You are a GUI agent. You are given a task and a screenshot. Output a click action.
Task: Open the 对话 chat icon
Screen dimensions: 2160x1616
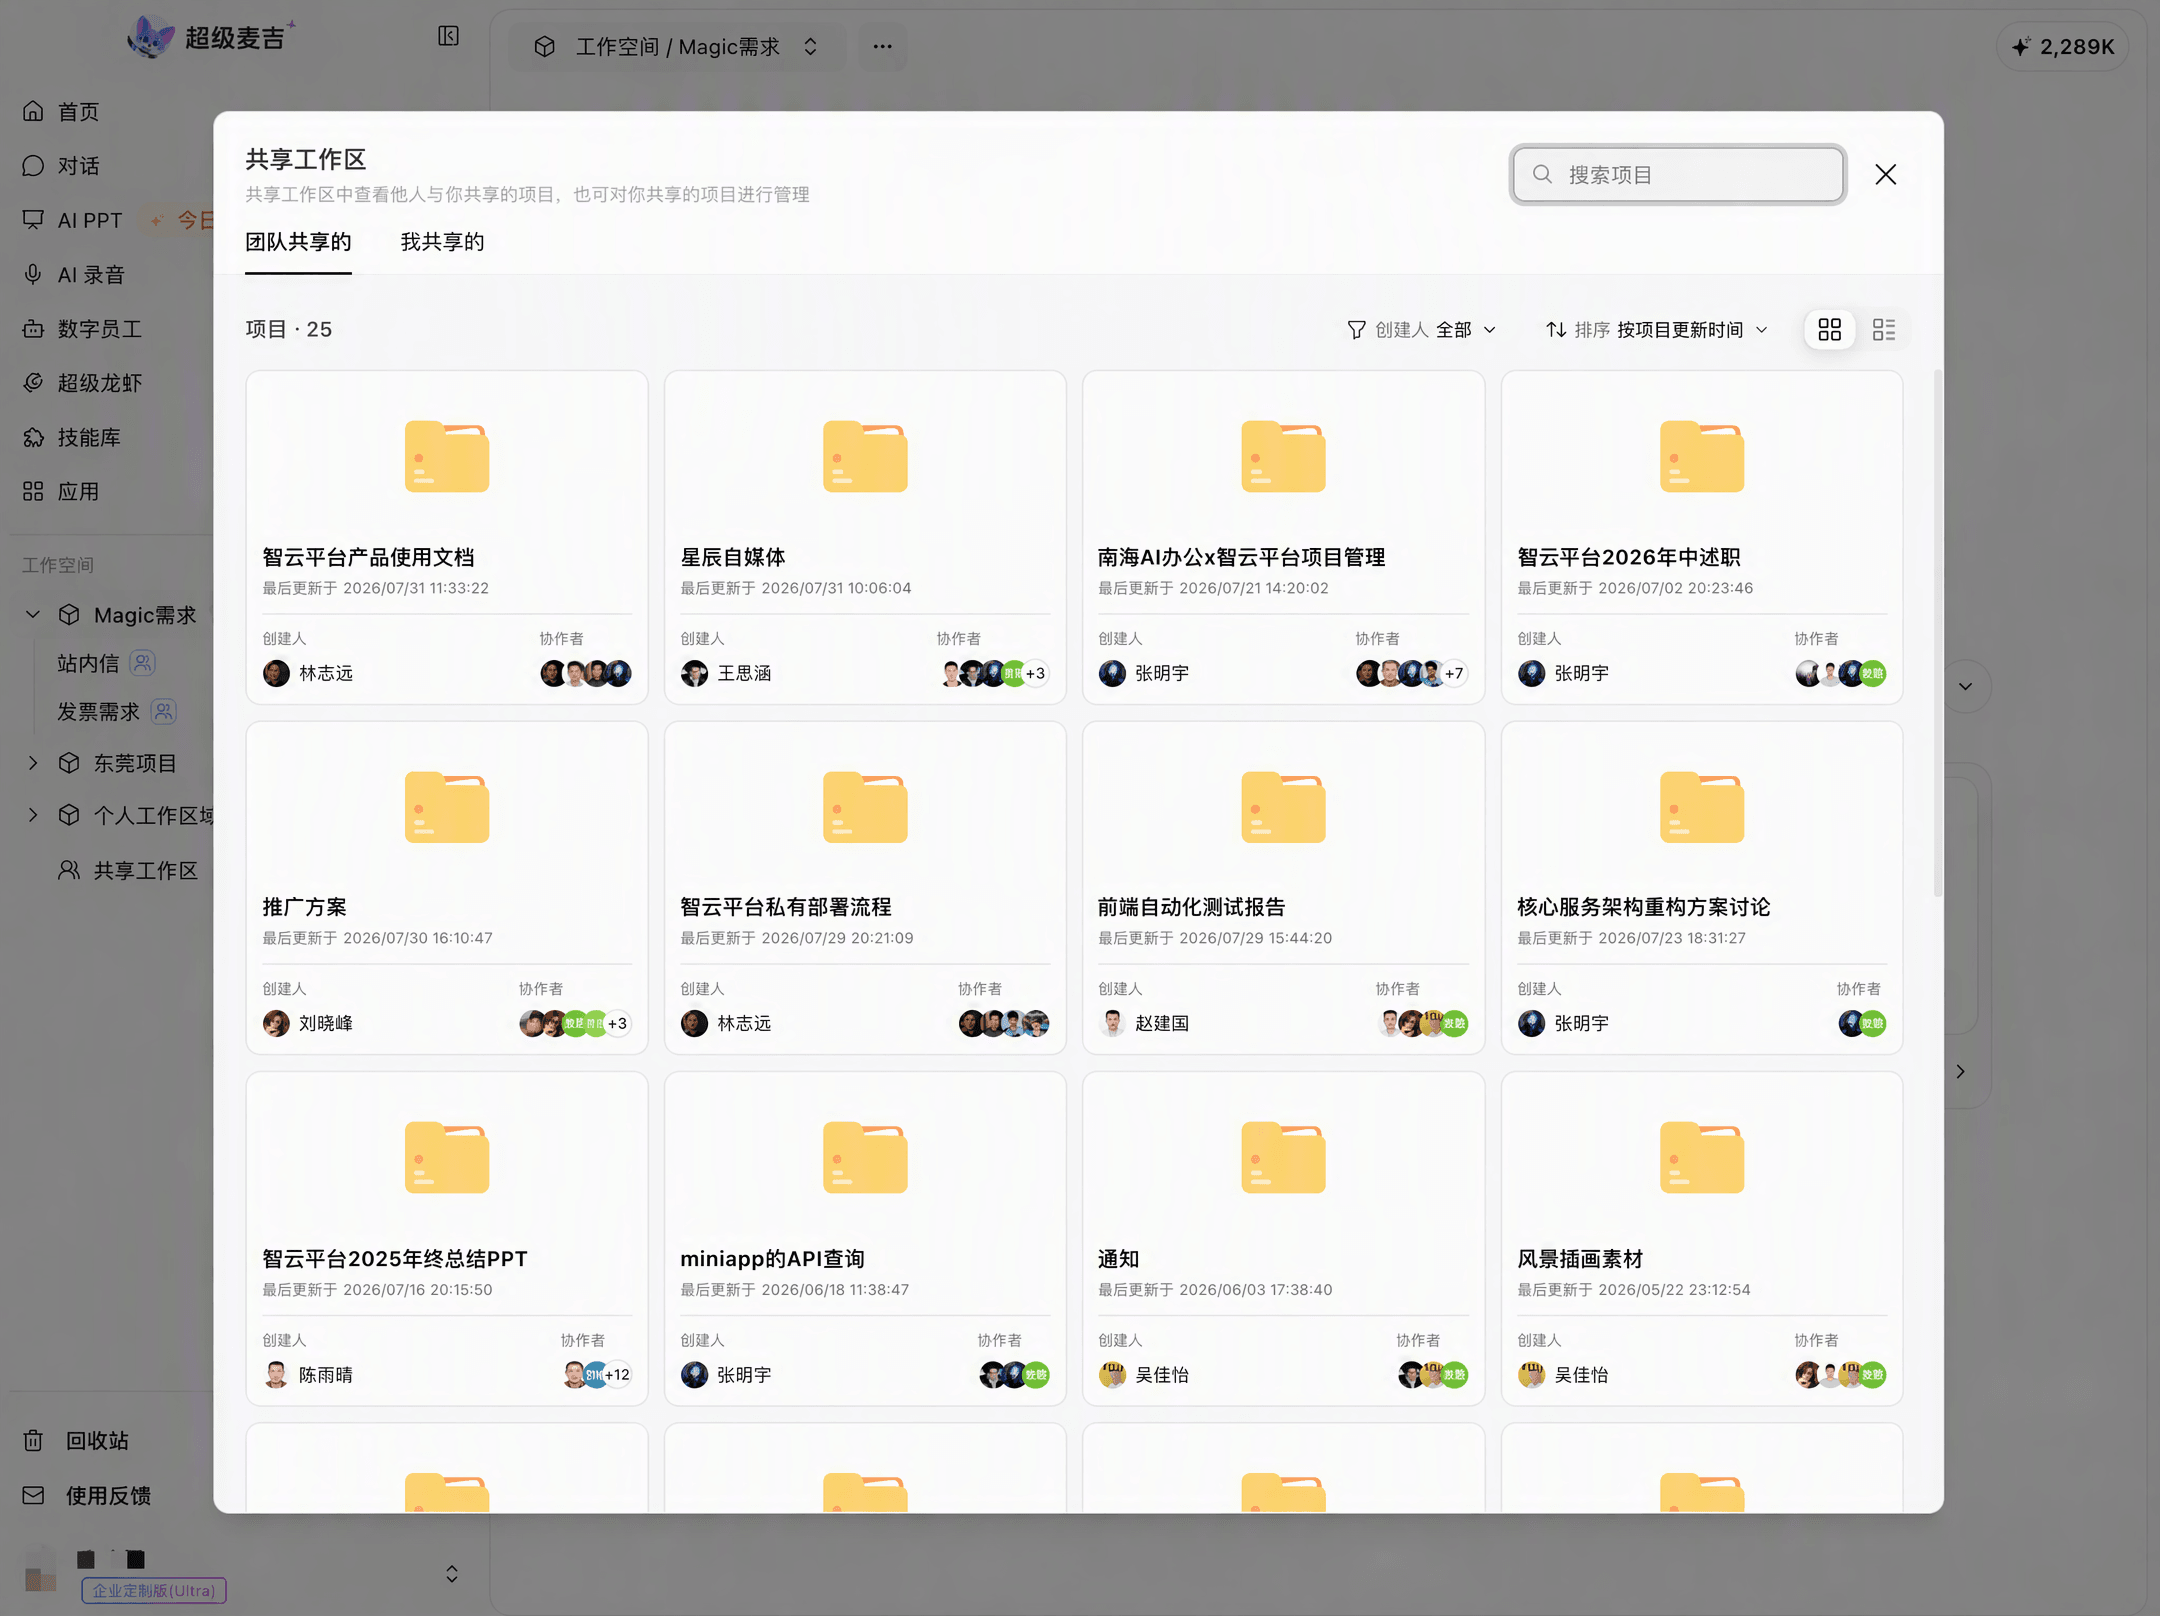coord(33,165)
